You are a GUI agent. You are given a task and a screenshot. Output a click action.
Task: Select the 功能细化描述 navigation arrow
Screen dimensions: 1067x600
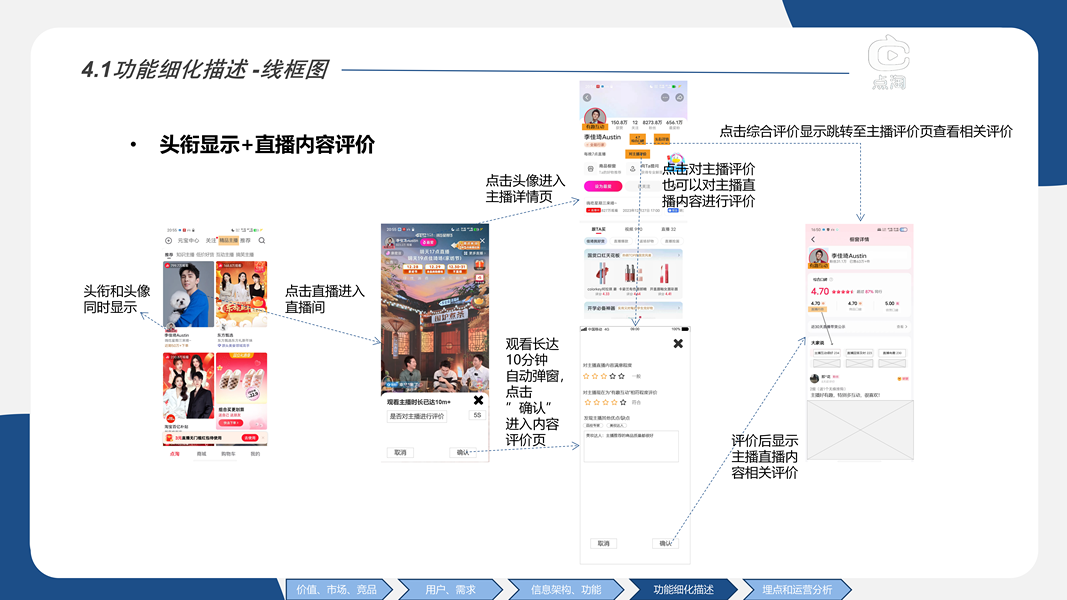(x=683, y=589)
